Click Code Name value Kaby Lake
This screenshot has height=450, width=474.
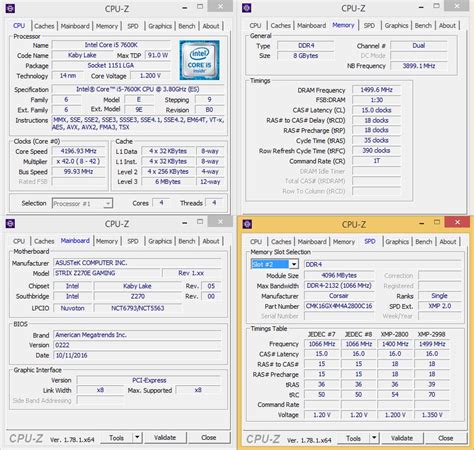pyautogui.click(x=82, y=55)
